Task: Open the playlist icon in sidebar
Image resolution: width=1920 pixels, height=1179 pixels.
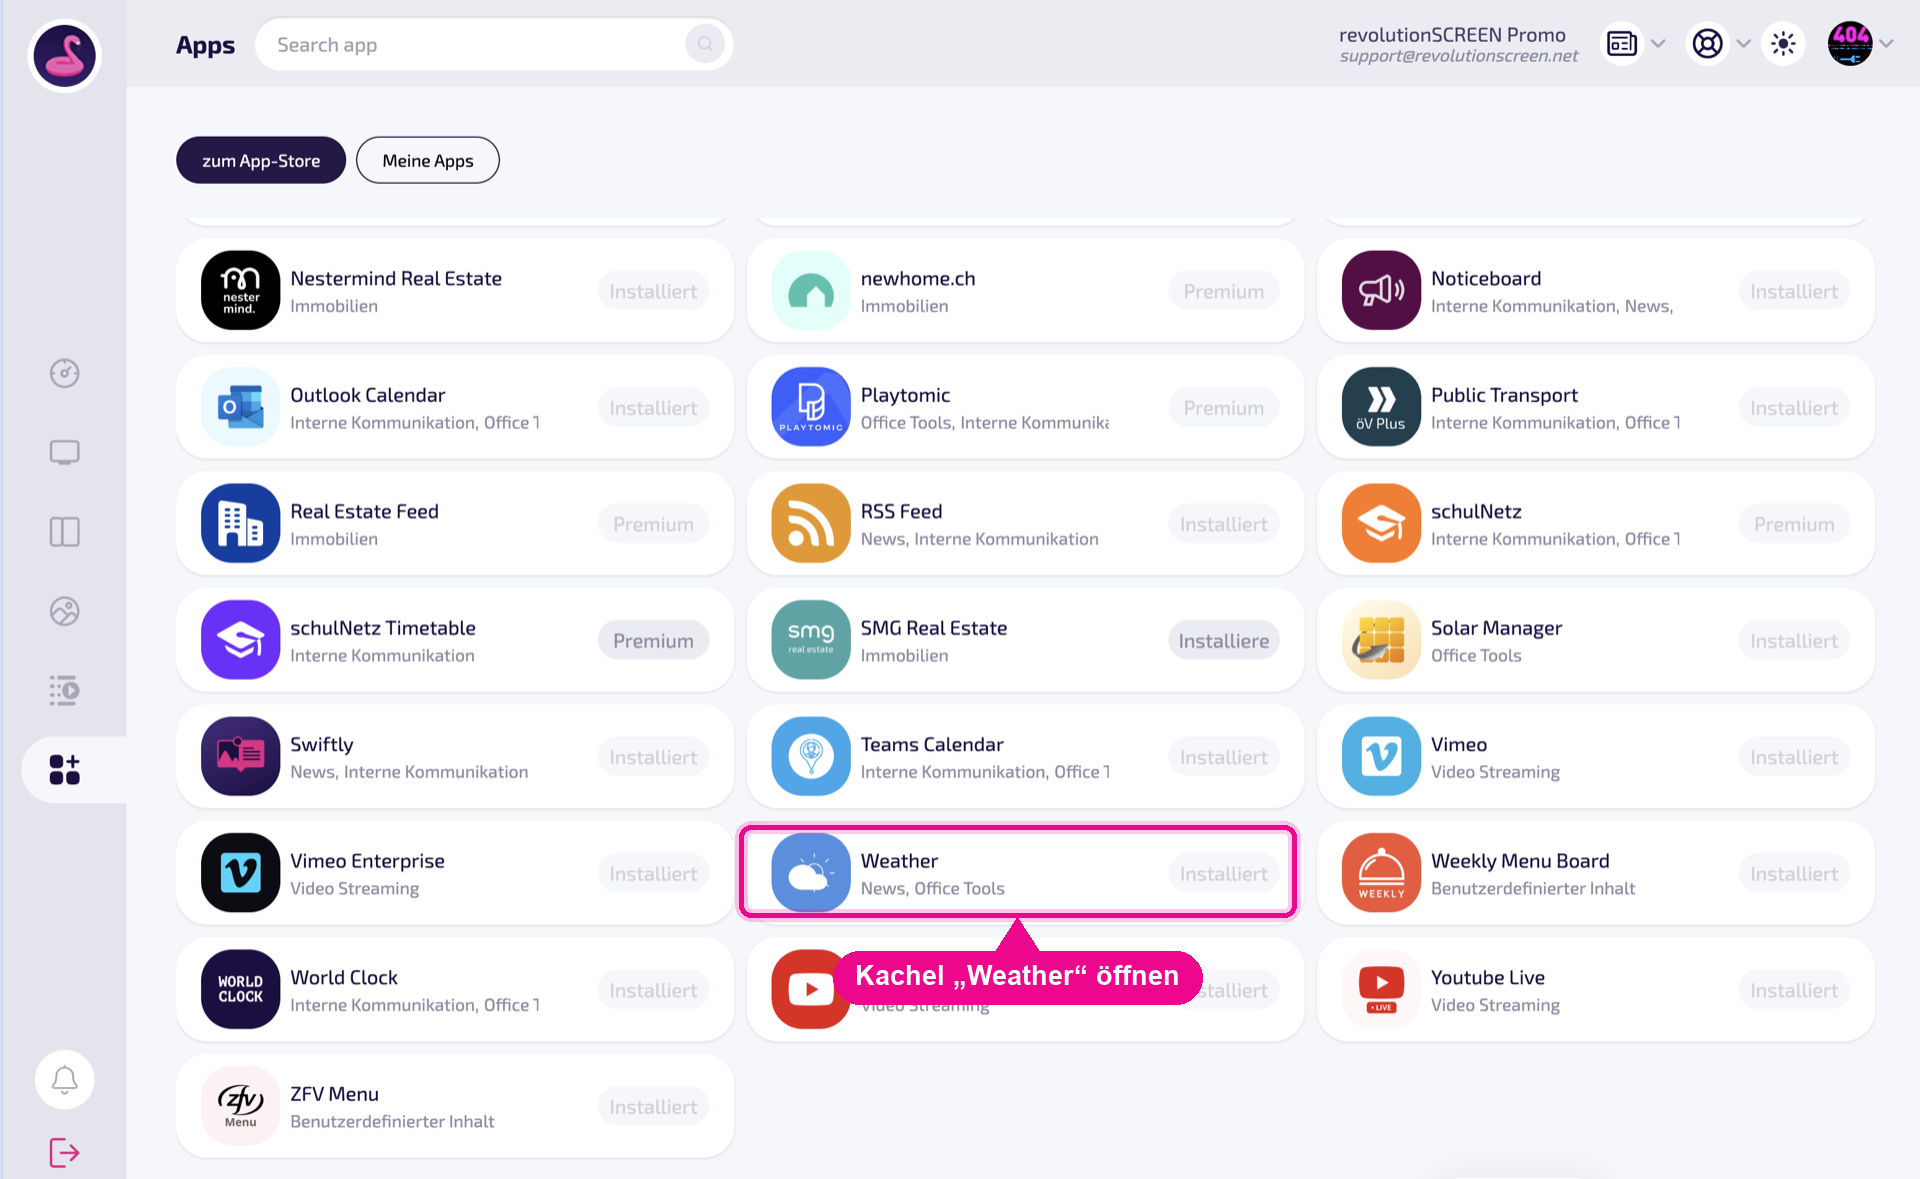Action: click(64, 690)
